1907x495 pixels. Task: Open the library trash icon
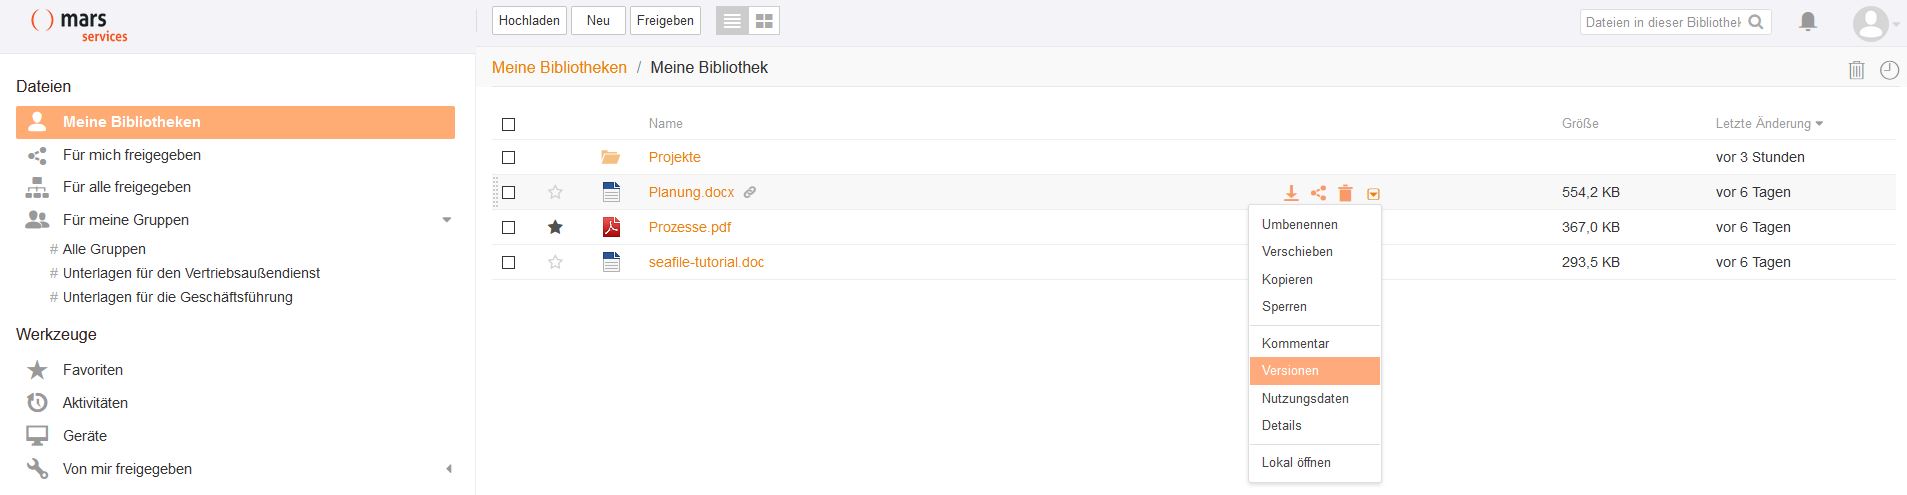[x=1856, y=70]
